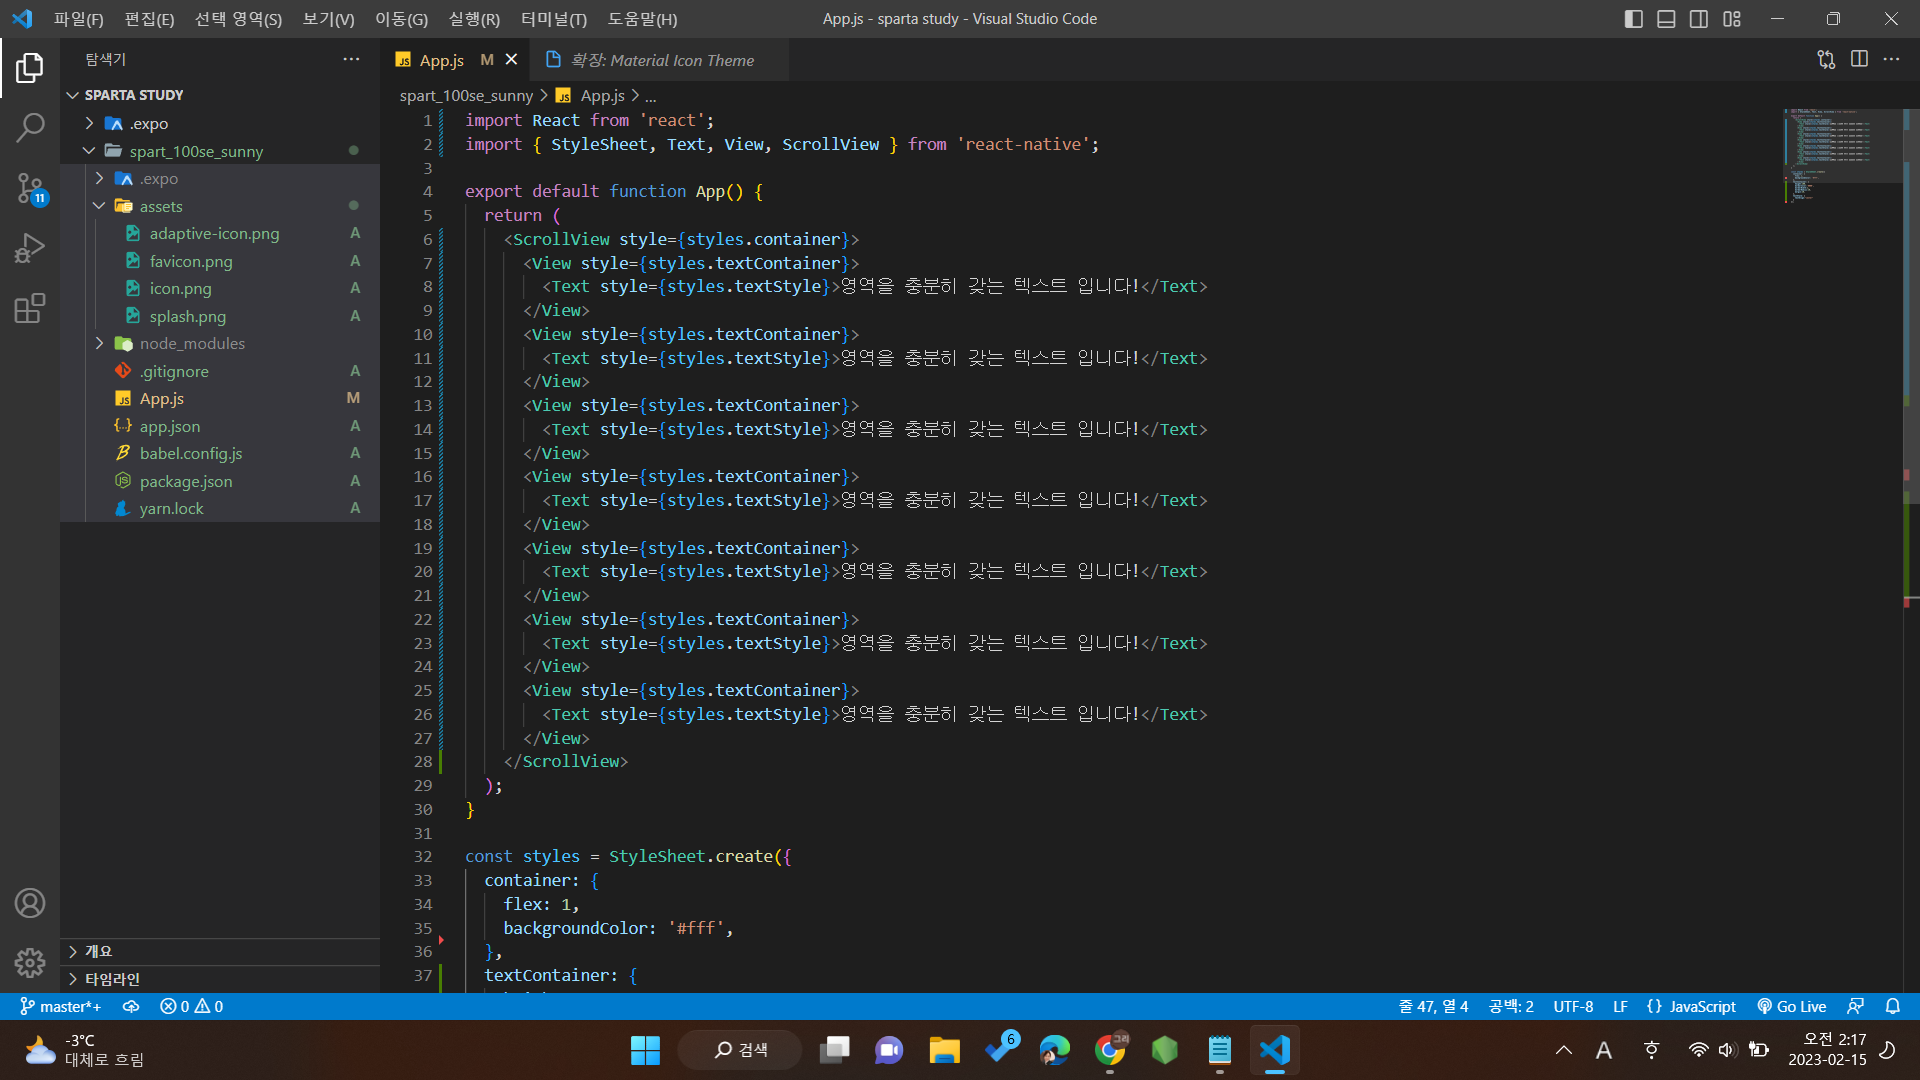Close the App.js editor tab
Viewport: 1920px width, 1080px height.
click(512, 60)
